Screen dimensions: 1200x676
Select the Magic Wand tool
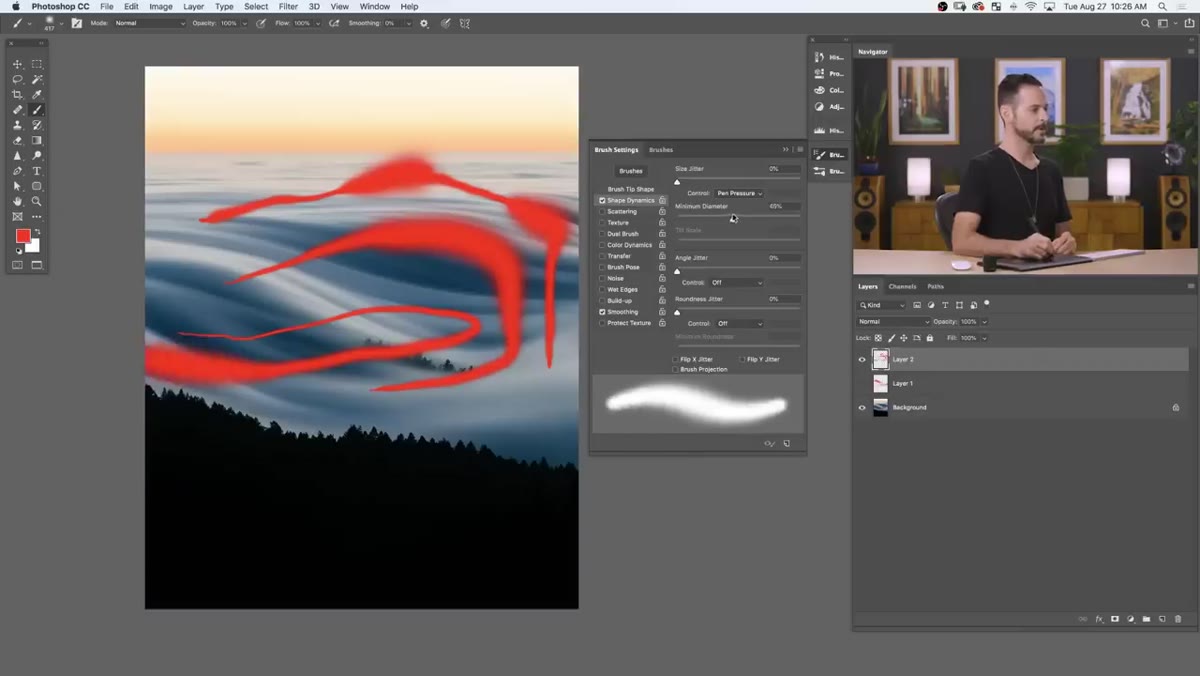click(37, 79)
